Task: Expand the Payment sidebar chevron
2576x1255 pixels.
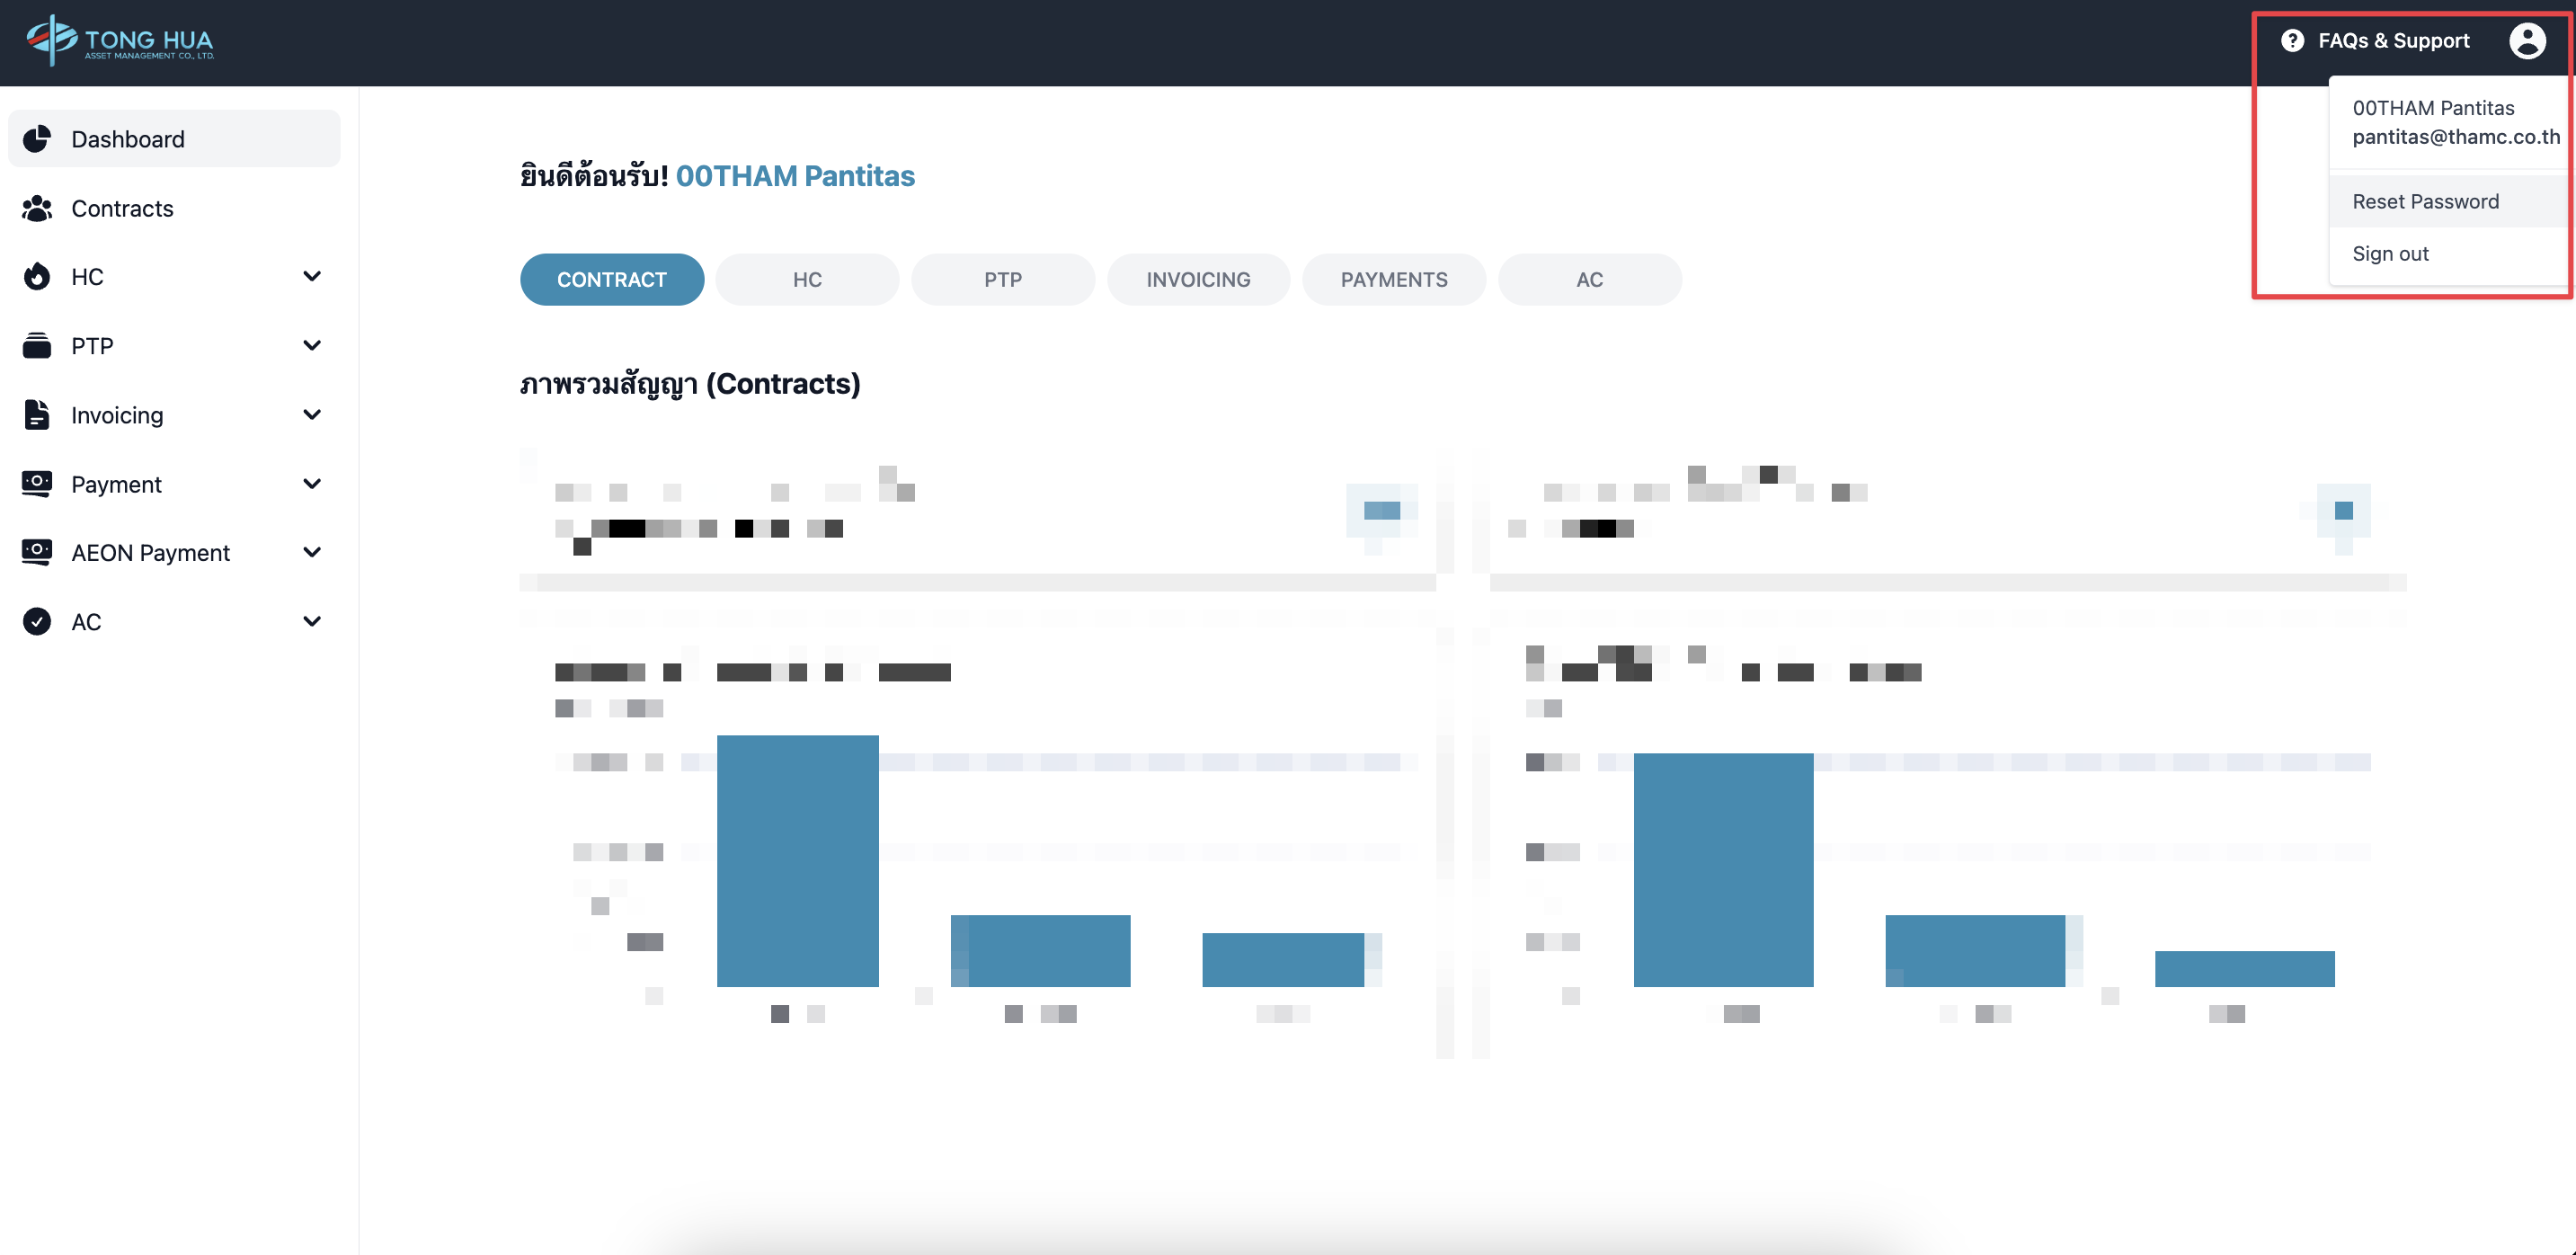Action: 312,484
